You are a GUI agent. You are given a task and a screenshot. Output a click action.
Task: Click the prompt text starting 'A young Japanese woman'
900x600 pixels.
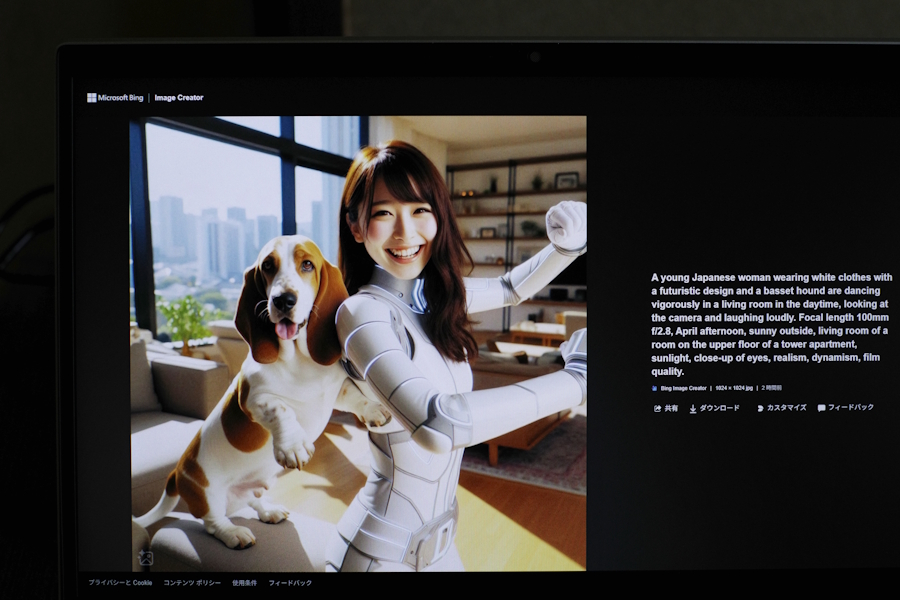[771, 324]
